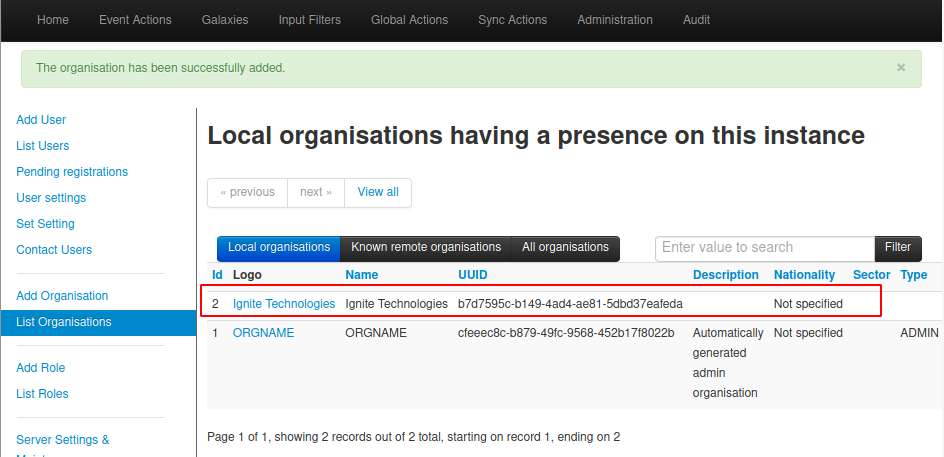The height and width of the screenshot is (457, 944).
Task: Click UUID cfeeec8c-b879-49fc-9568-452b17f8022b
Action: pos(566,333)
